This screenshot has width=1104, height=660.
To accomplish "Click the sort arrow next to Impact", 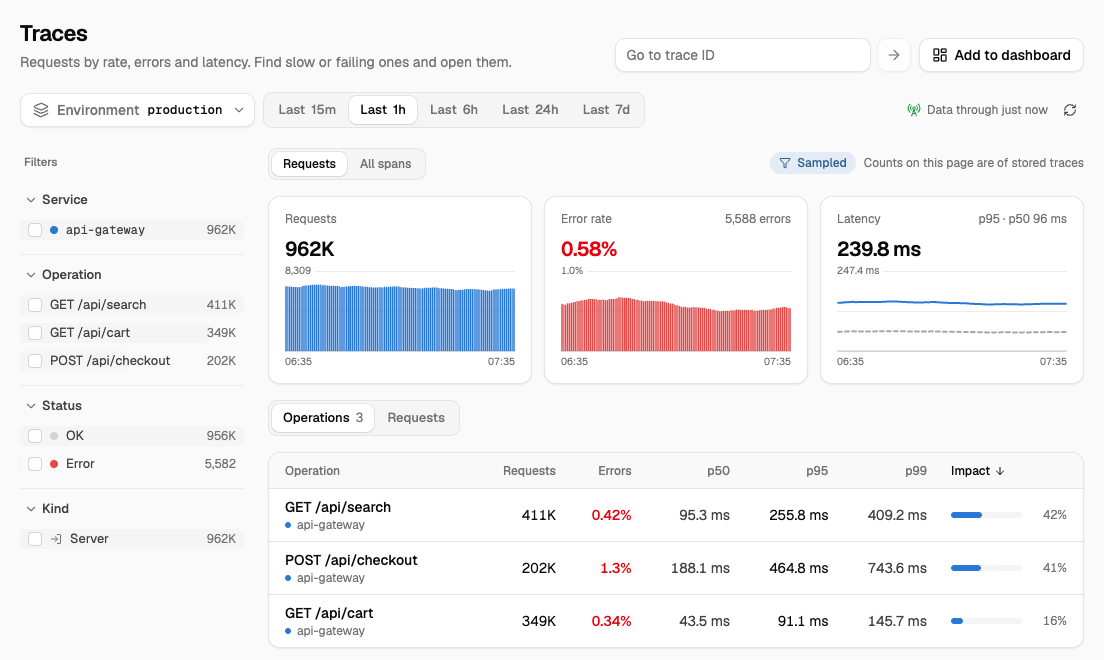I will [x=1000, y=471].
